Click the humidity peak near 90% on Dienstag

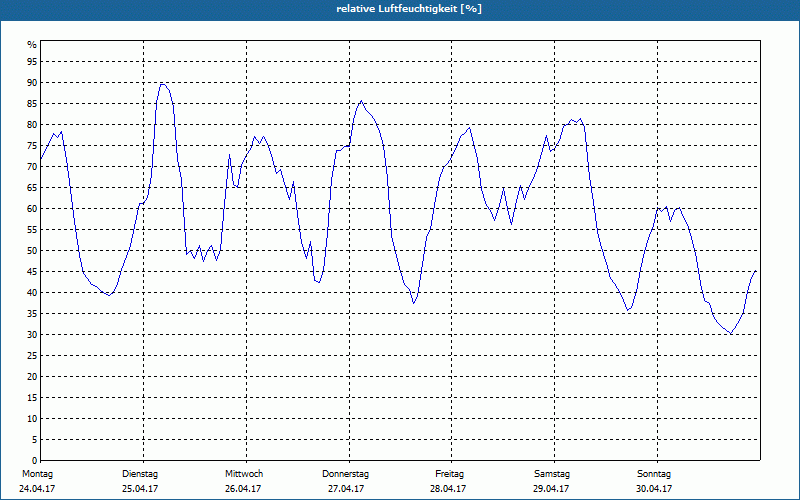(162, 84)
